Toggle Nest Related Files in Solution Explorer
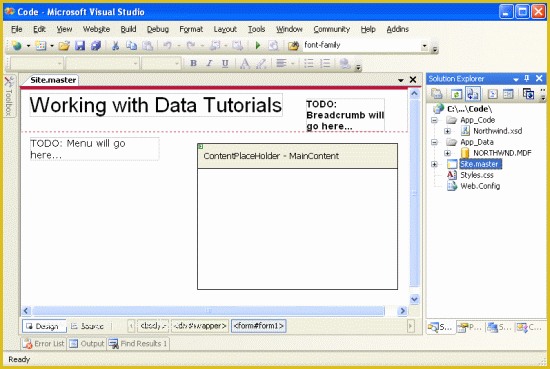This screenshot has width=550, height=369. (x=473, y=94)
